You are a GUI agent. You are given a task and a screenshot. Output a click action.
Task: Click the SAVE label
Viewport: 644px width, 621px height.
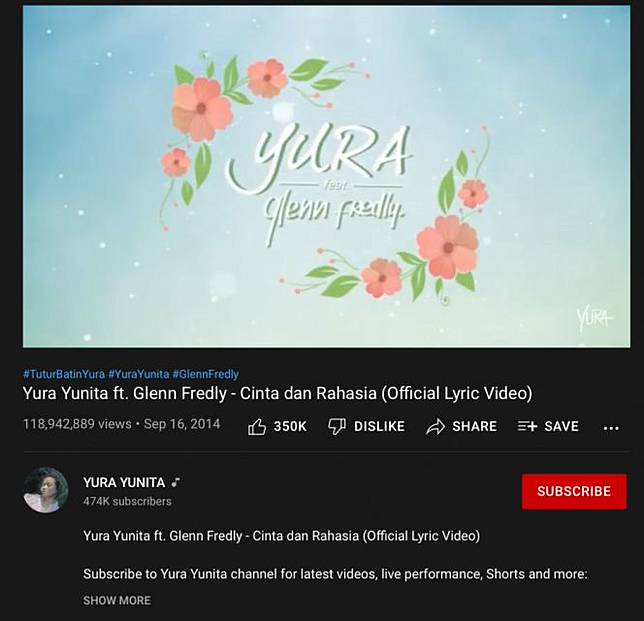pyautogui.click(x=561, y=426)
